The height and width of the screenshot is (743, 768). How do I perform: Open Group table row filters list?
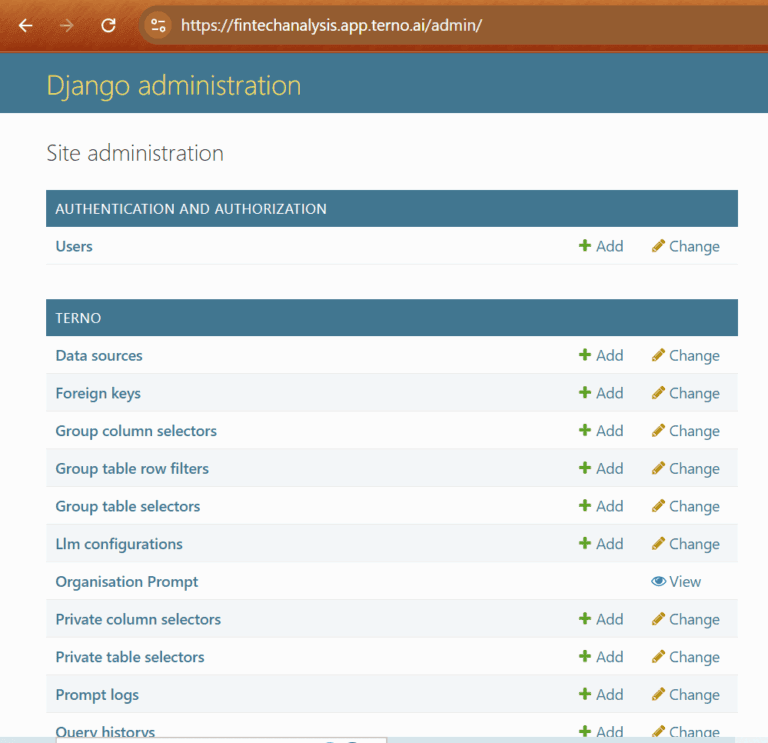coord(132,468)
